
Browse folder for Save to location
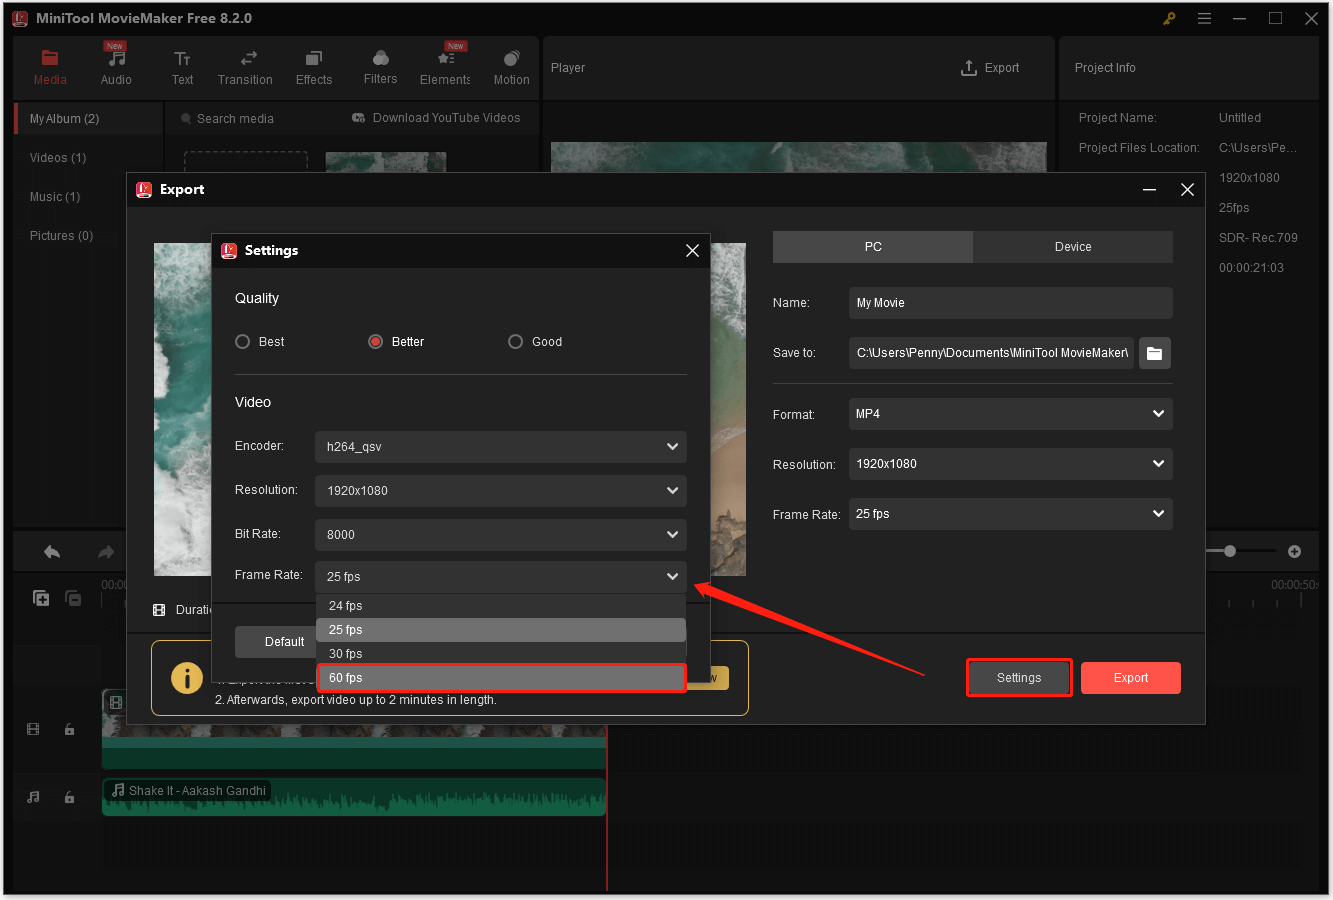pos(1154,353)
